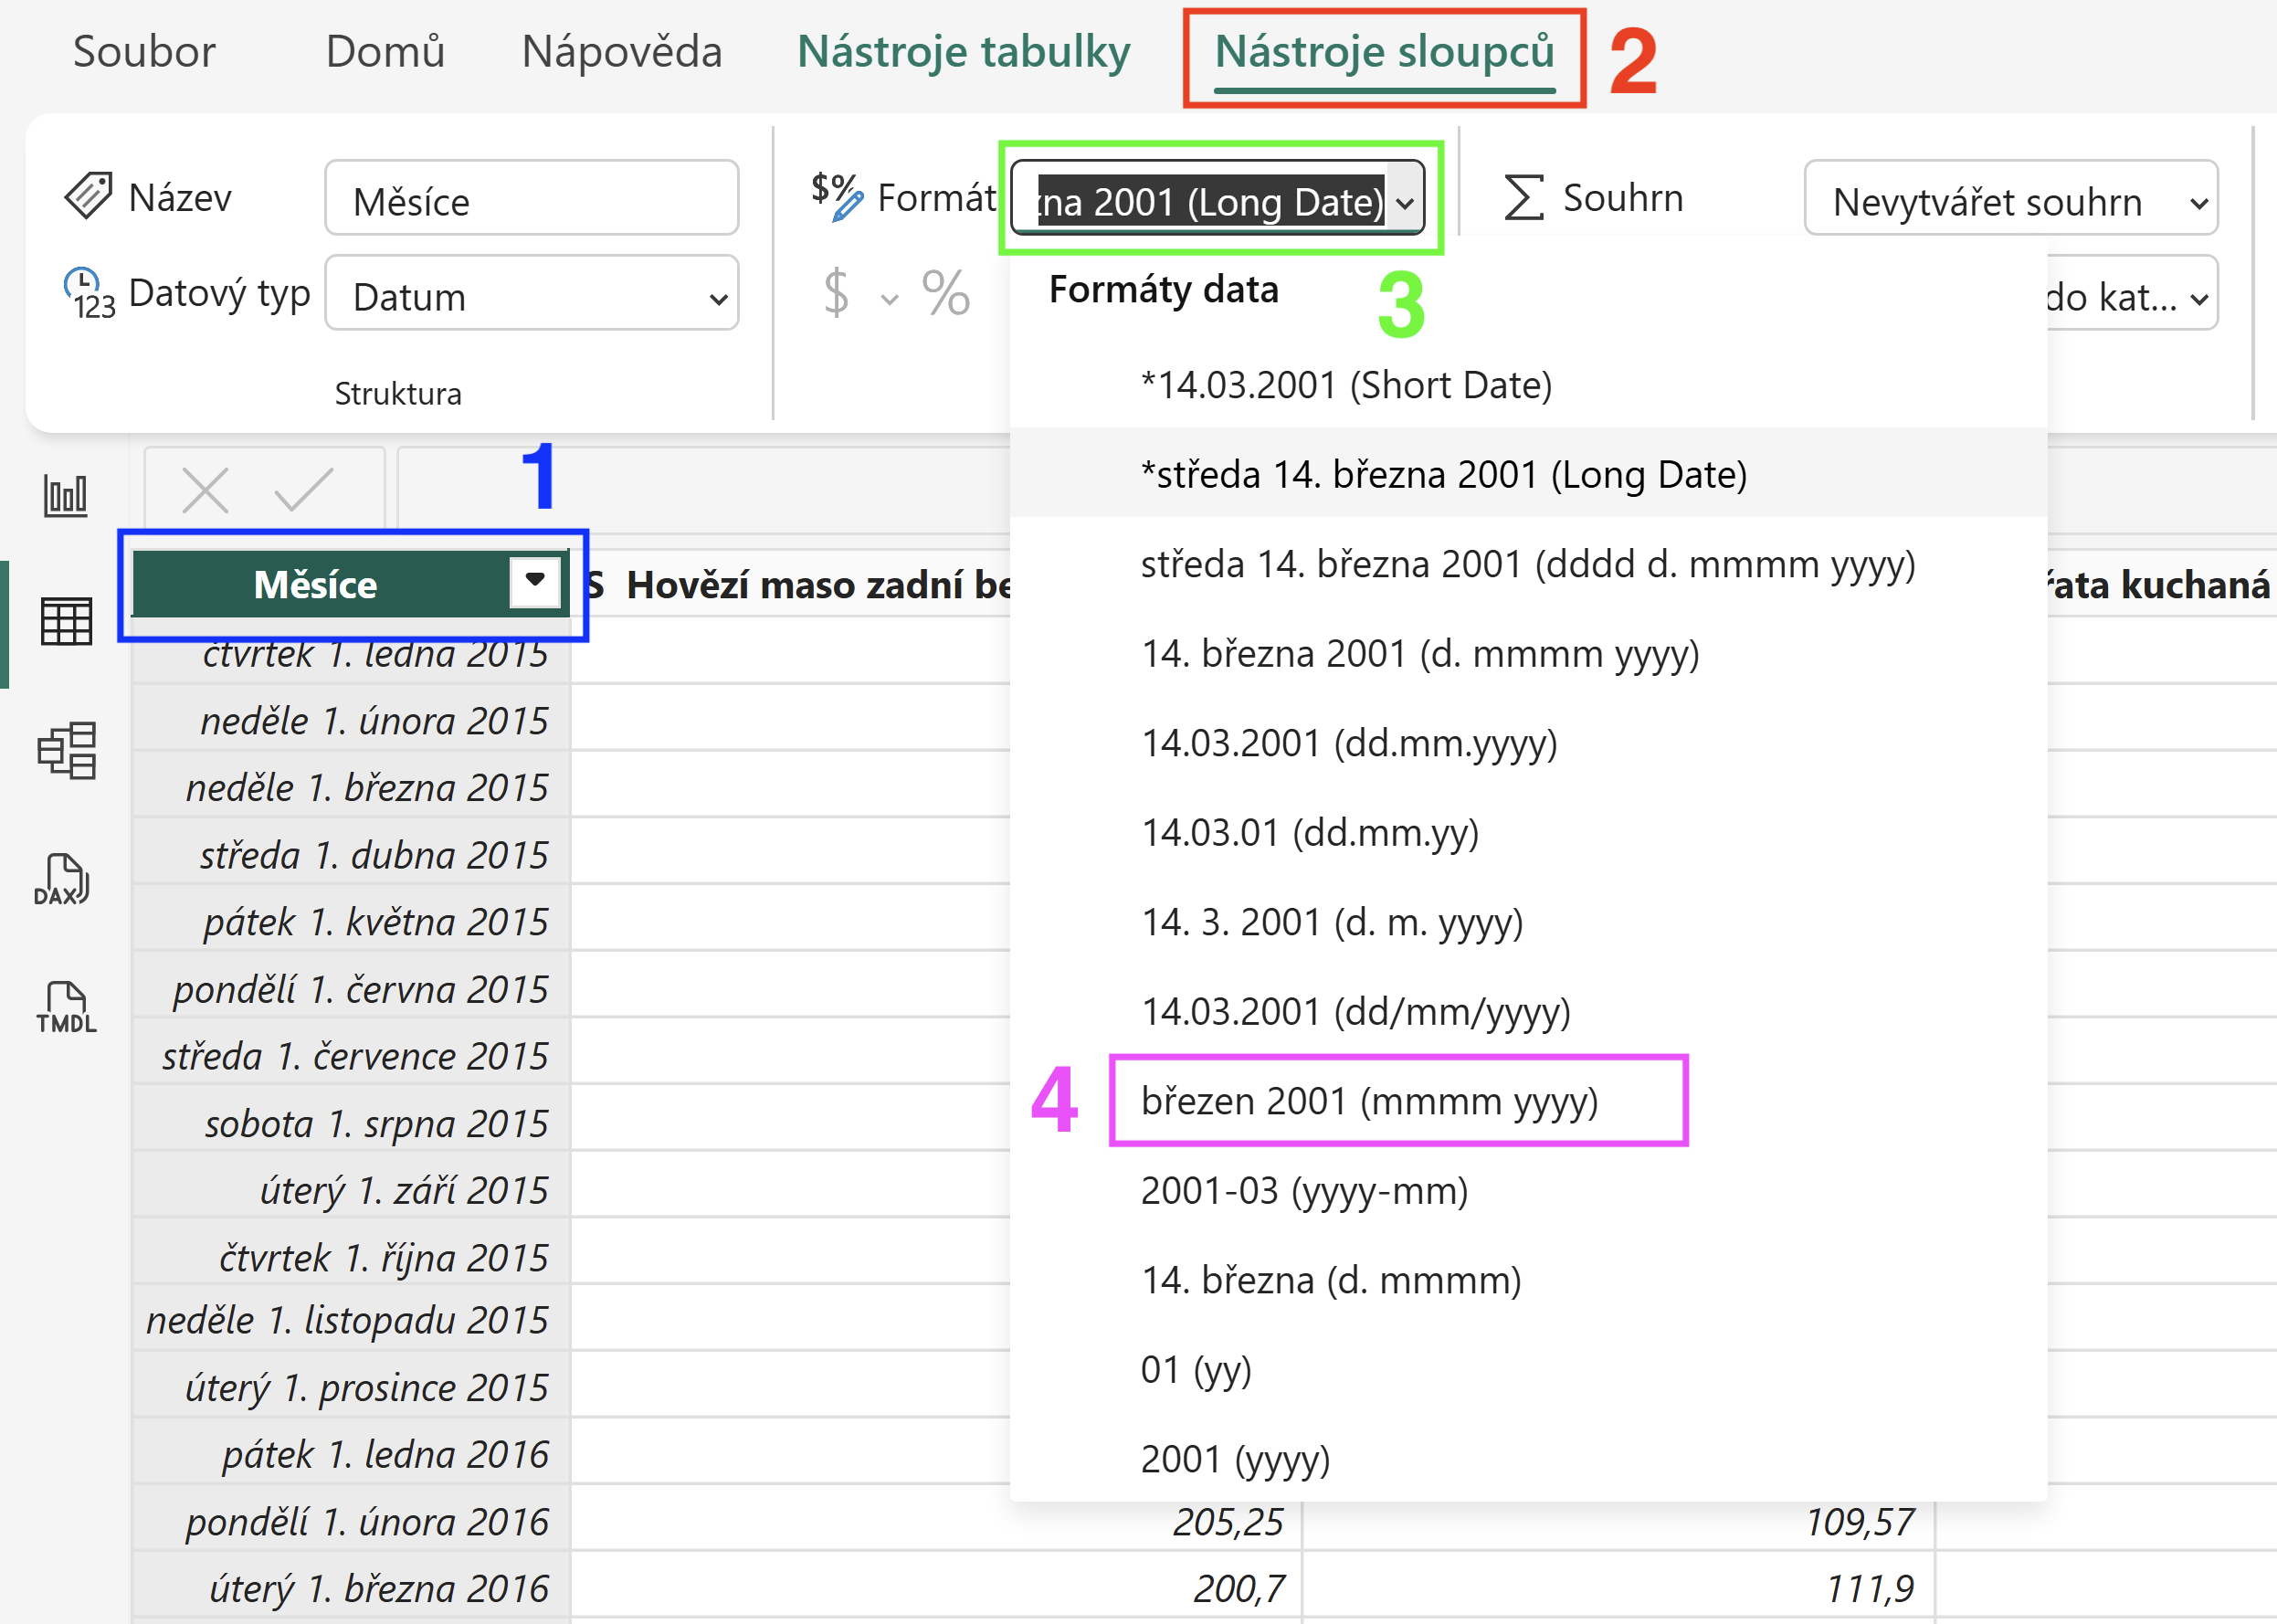Select the 14.03.2001 (dd.mm.yyyy) format
The height and width of the screenshot is (1624, 2277).
tap(1528, 743)
